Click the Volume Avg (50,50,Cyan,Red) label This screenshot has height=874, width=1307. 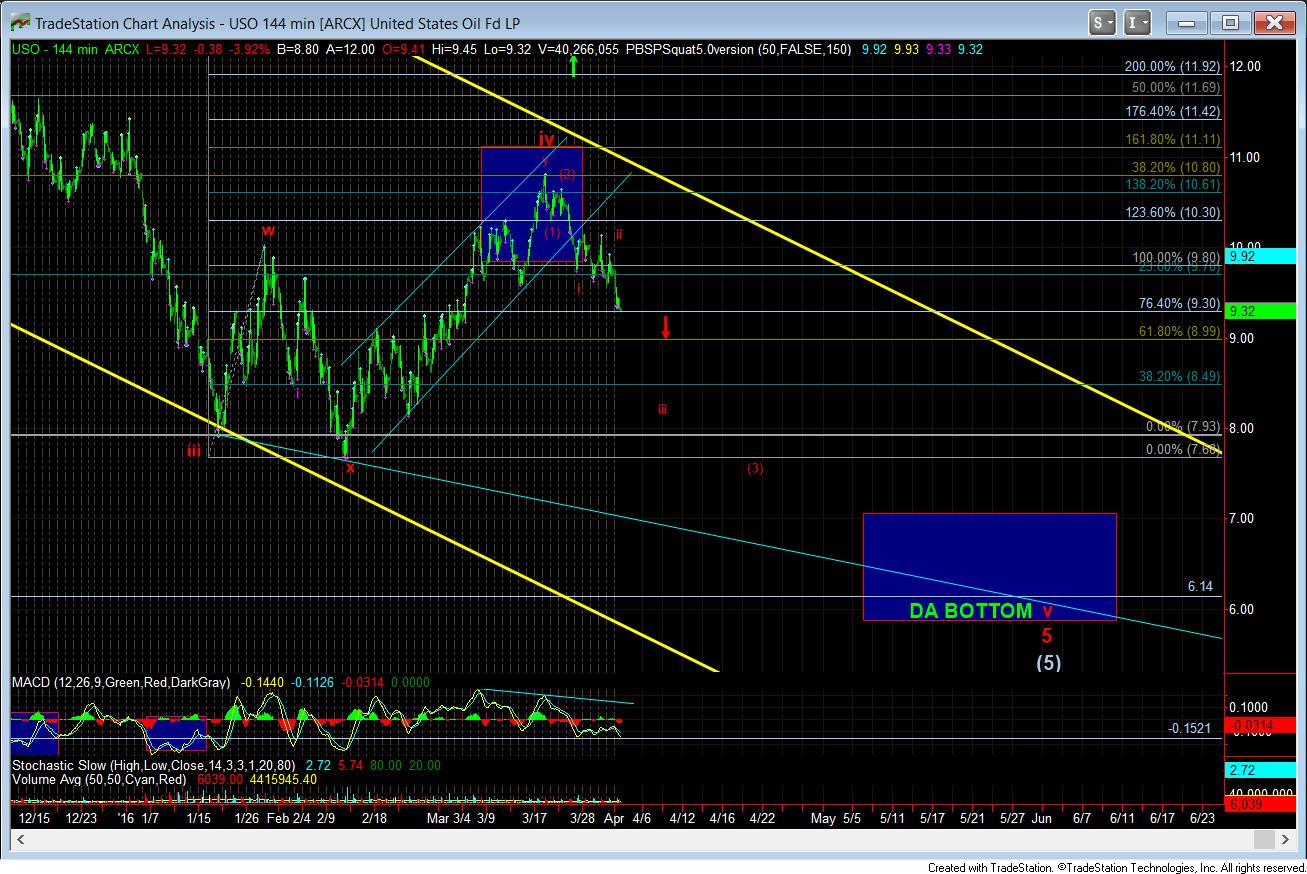[99, 778]
